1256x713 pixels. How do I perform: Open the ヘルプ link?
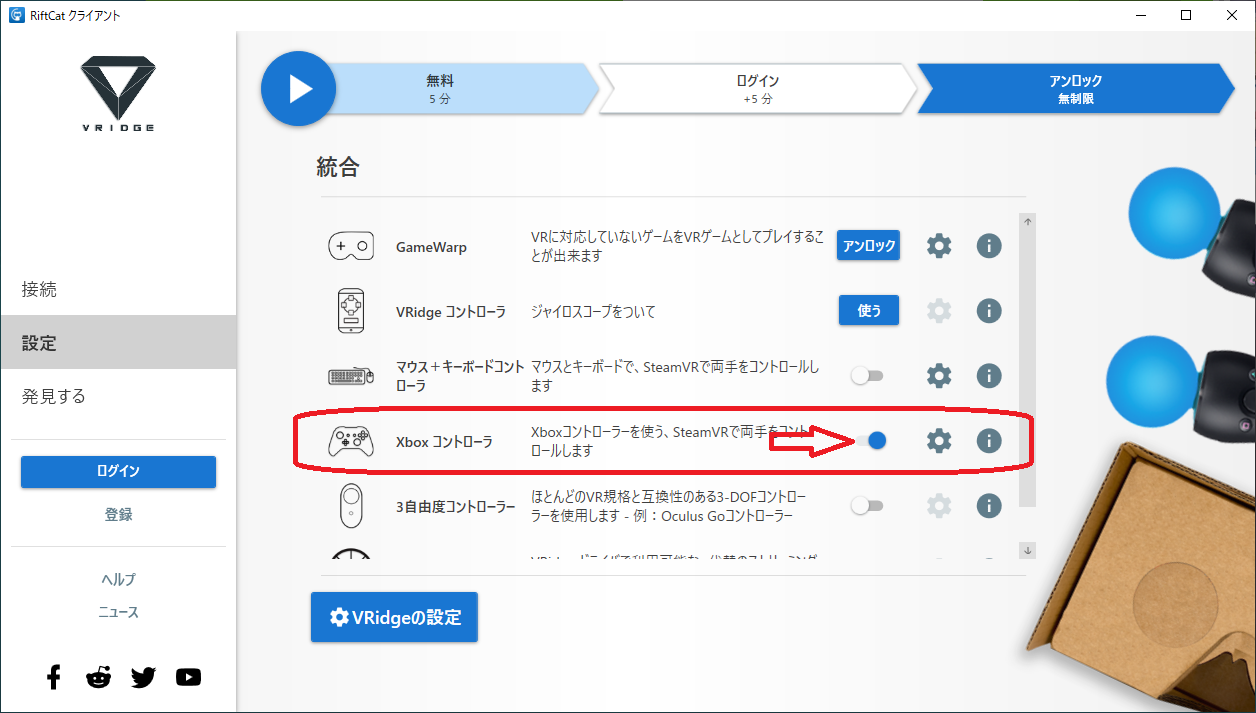118,579
